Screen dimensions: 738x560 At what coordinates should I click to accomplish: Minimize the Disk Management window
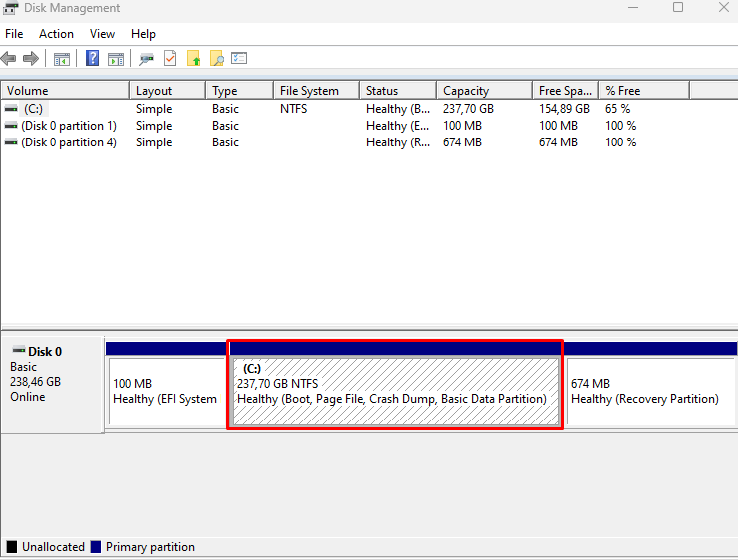633,7
